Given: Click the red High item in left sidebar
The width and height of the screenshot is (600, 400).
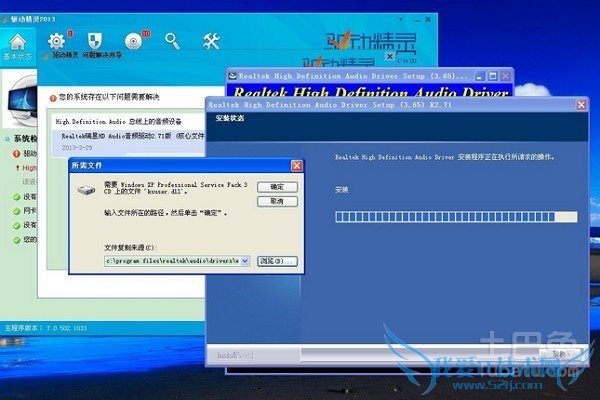Looking at the screenshot, I should point(29,168).
